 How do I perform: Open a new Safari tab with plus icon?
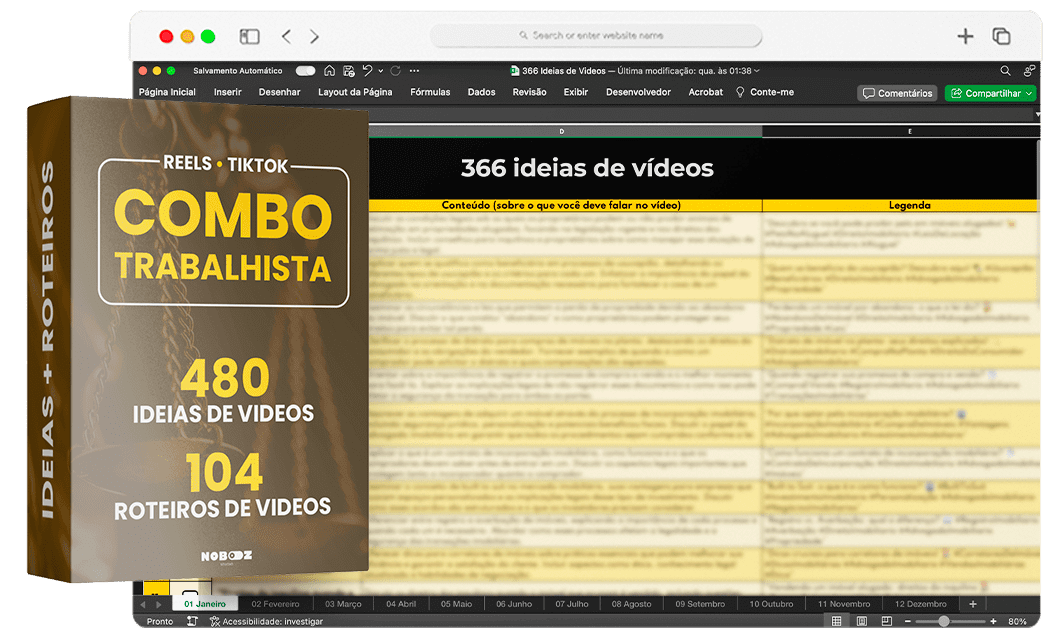pyautogui.click(x=965, y=36)
